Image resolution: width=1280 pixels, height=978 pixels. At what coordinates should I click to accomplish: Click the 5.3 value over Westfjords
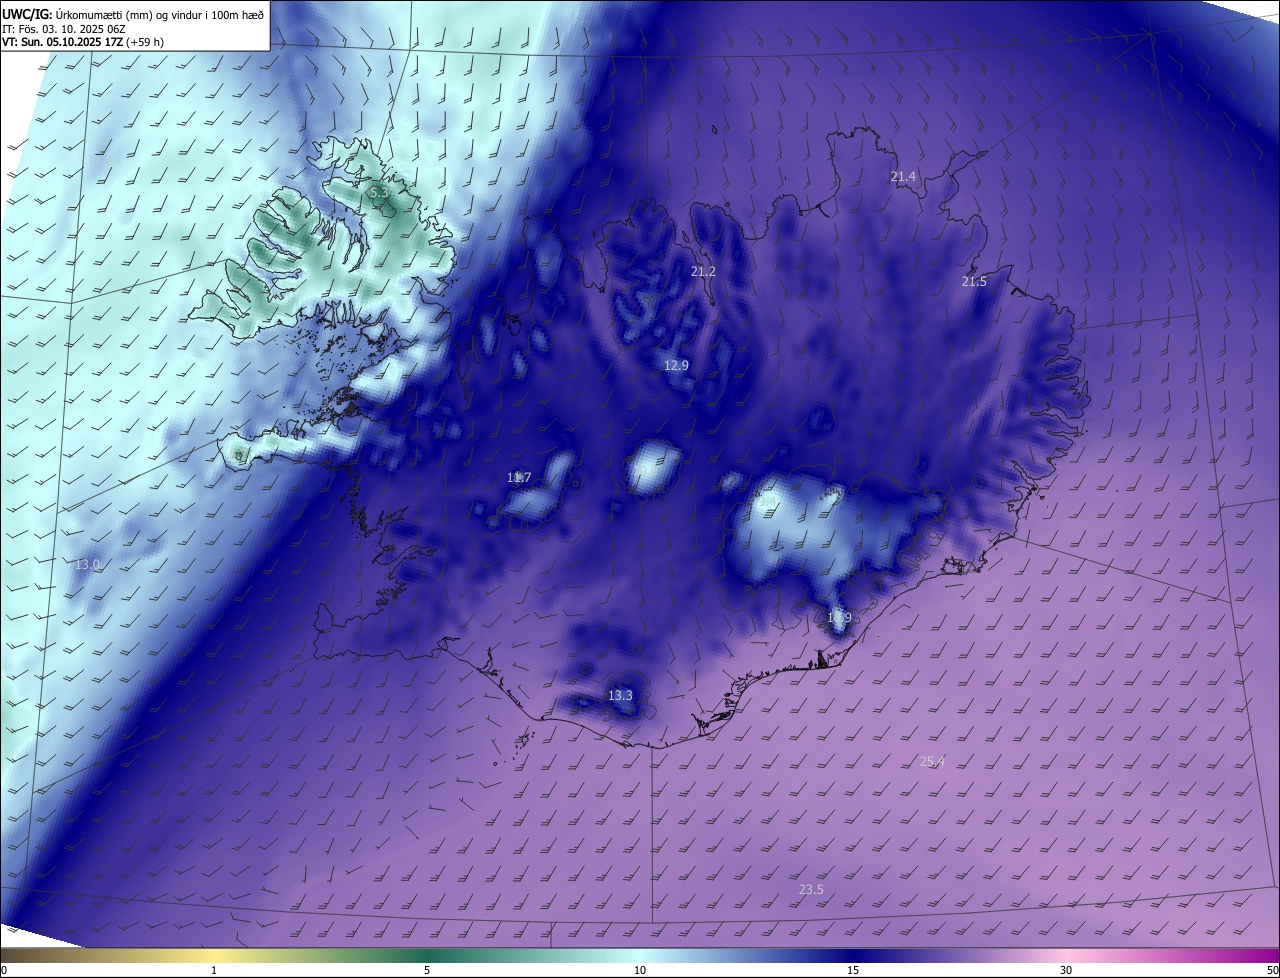tap(378, 192)
